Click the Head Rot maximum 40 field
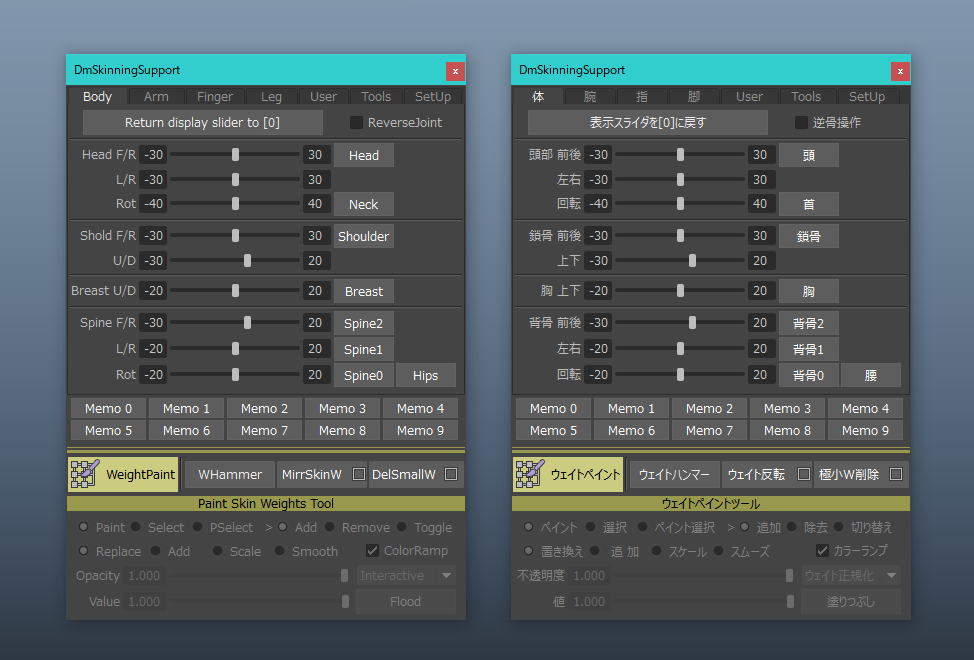Image resolution: width=974 pixels, height=660 pixels. [x=316, y=204]
